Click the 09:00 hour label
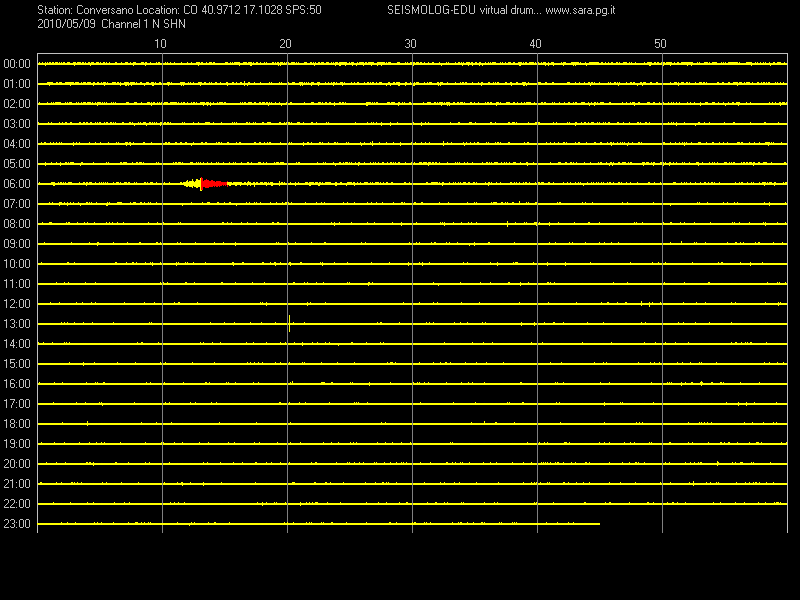 [17, 244]
